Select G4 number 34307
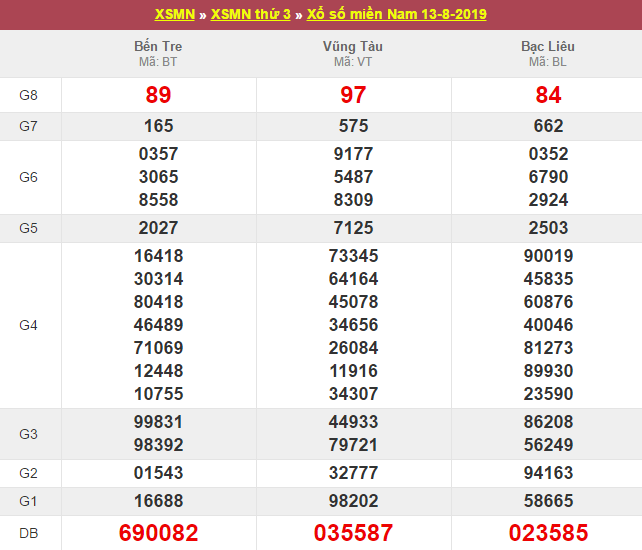 coord(353,394)
